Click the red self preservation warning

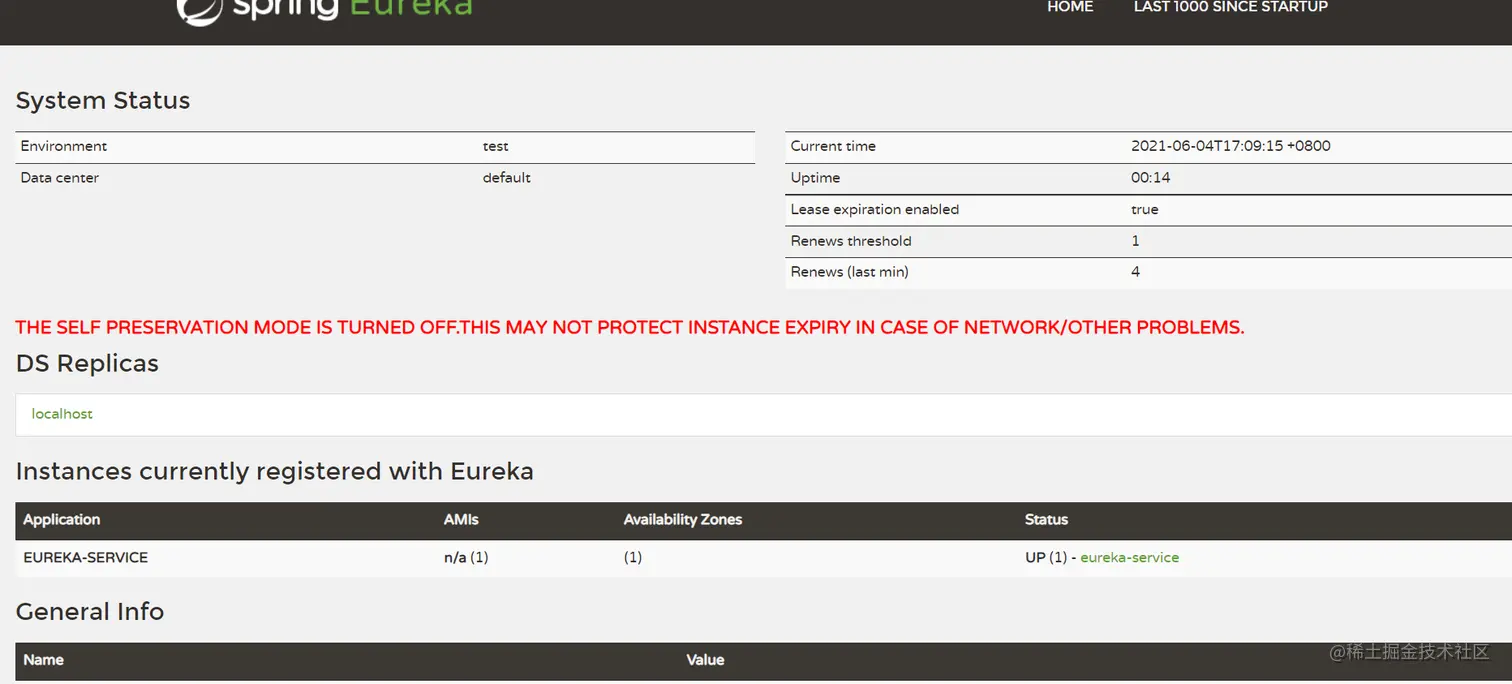coord(630,328)
